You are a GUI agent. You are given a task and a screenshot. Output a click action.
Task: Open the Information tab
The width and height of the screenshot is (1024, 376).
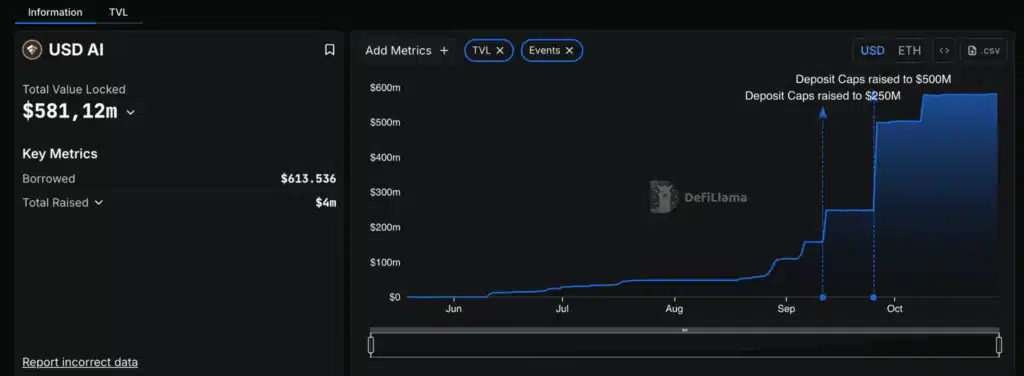(x=55, y=12)
